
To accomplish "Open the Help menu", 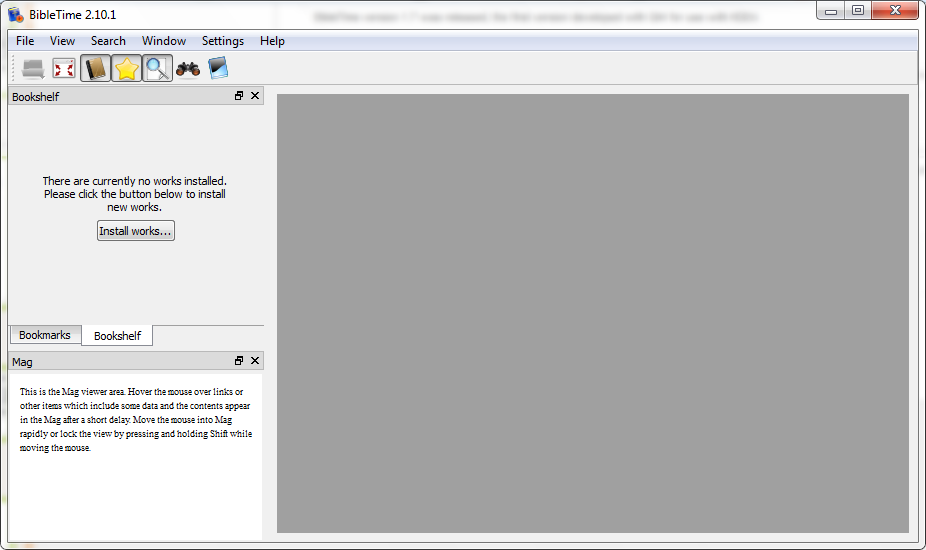I will [272, 41].
